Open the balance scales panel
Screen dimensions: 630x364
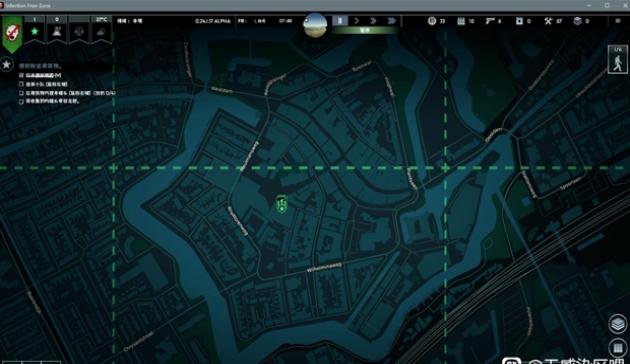tap(79, 31)
